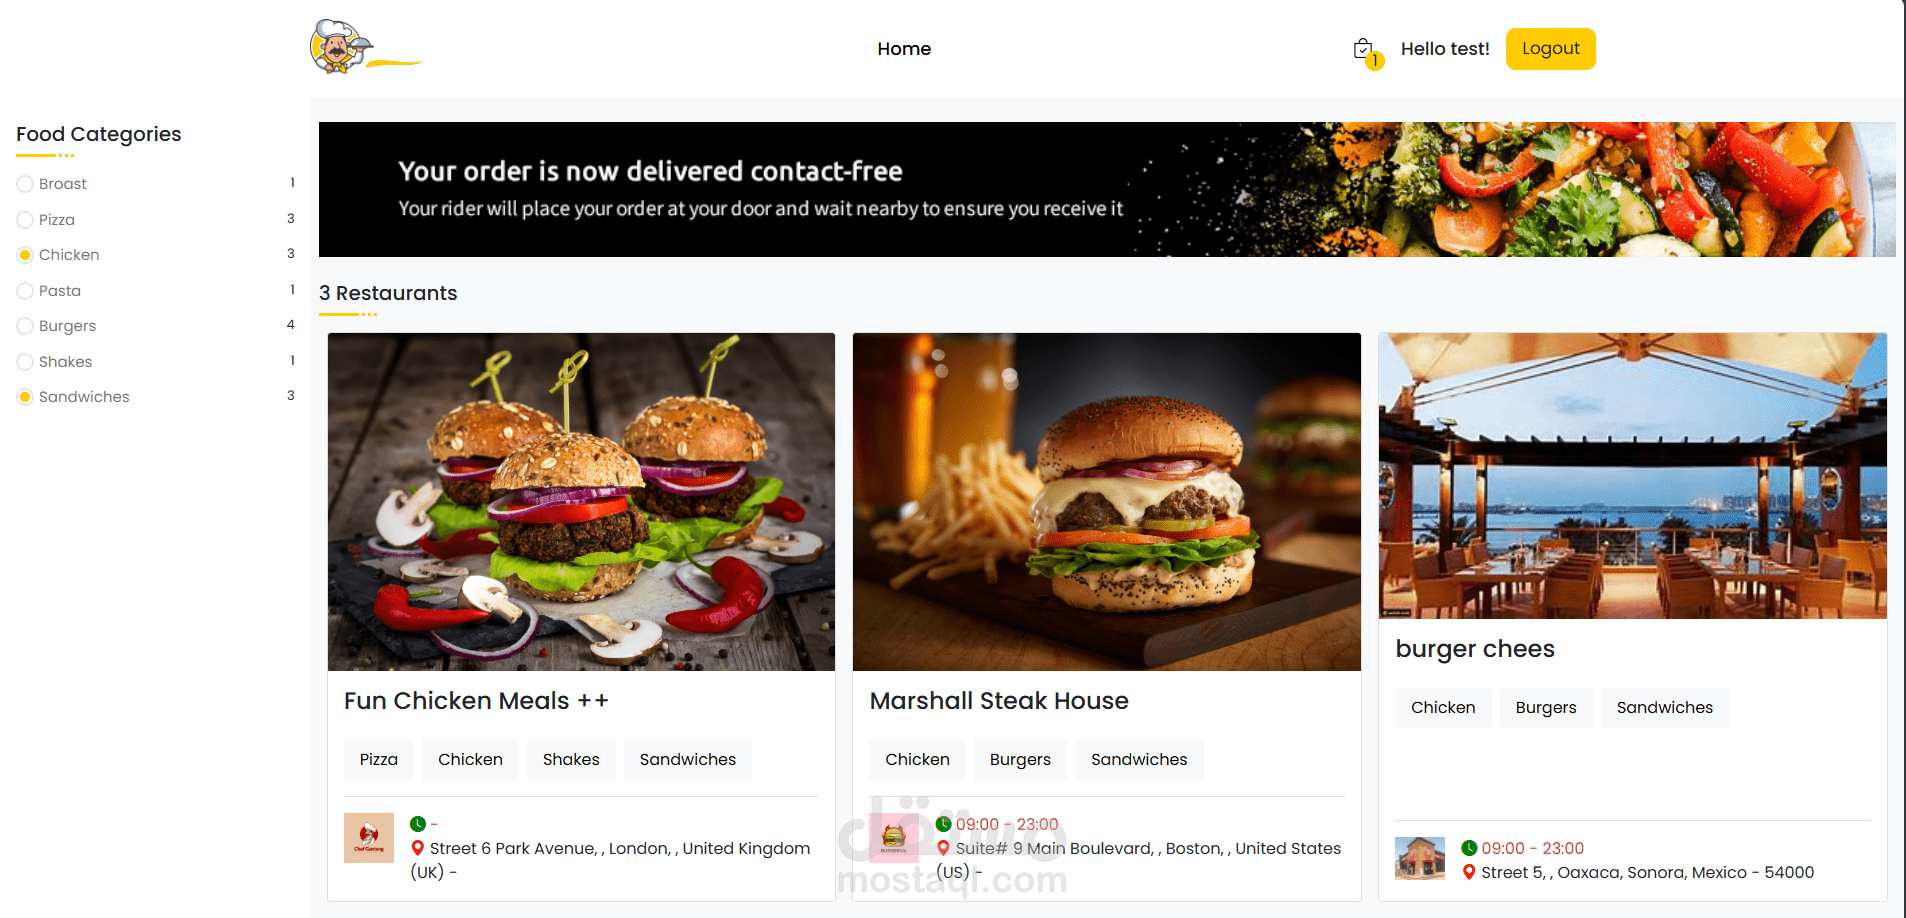Click Marshall Steak House small logo
This screenshot has height=918, width=1906.
tap(894, 838)
